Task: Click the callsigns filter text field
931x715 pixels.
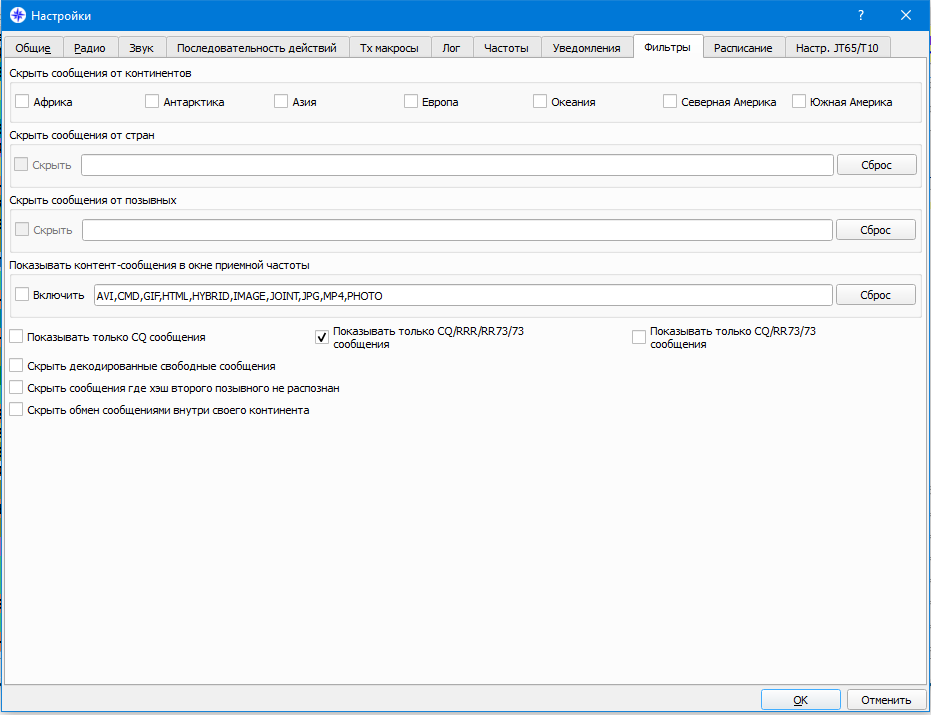Action: coord(457,230)
